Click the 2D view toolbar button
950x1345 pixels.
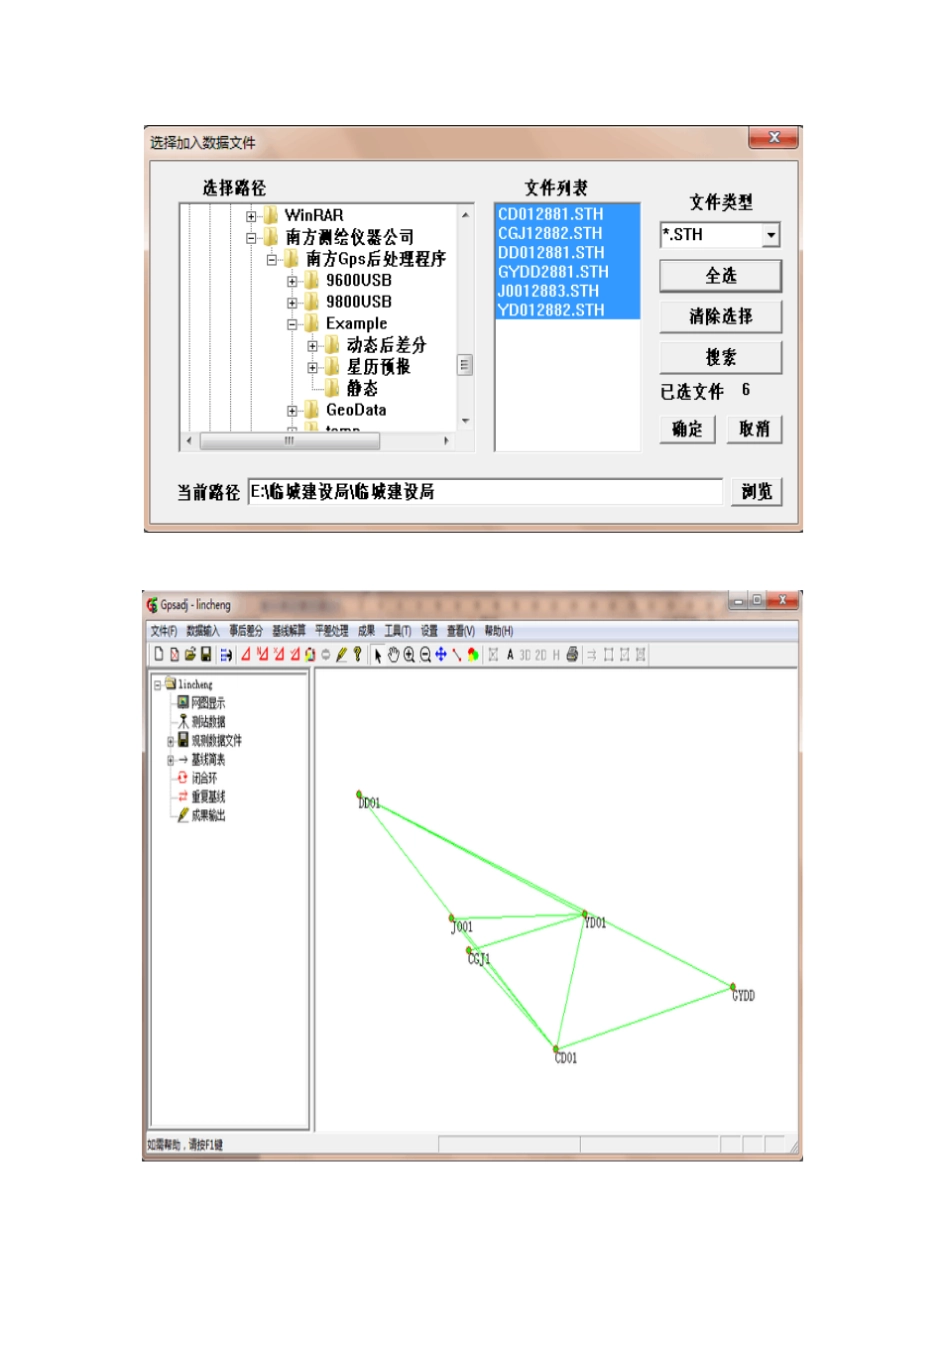(541, 654)
